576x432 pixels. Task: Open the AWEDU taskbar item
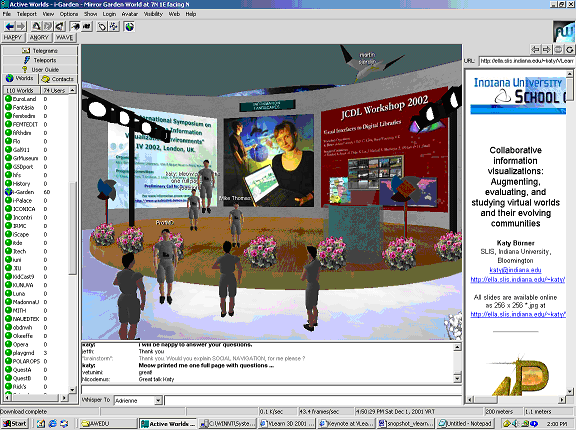[109, 424]
